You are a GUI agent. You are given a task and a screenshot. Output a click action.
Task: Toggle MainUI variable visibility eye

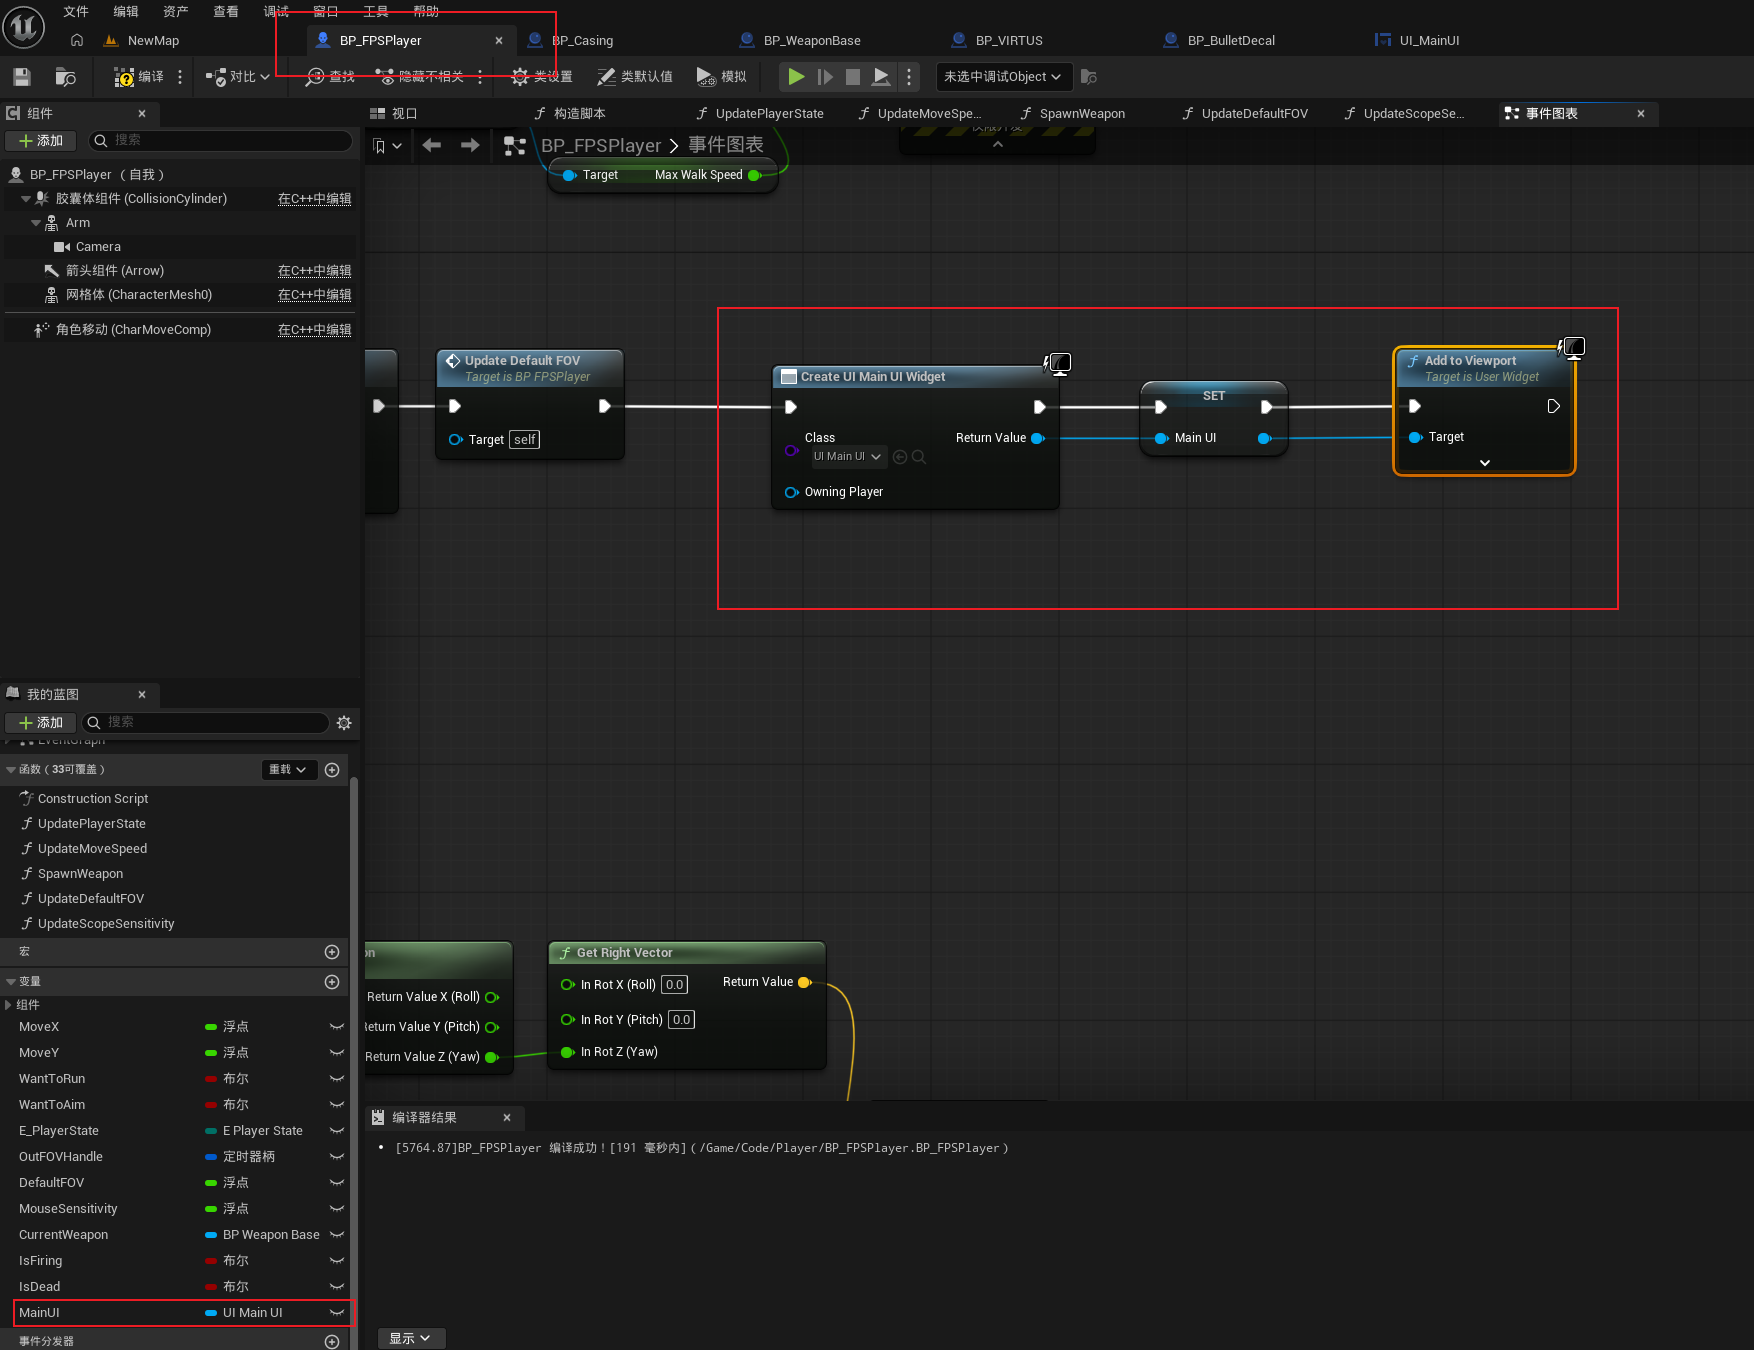[337, 1313]
